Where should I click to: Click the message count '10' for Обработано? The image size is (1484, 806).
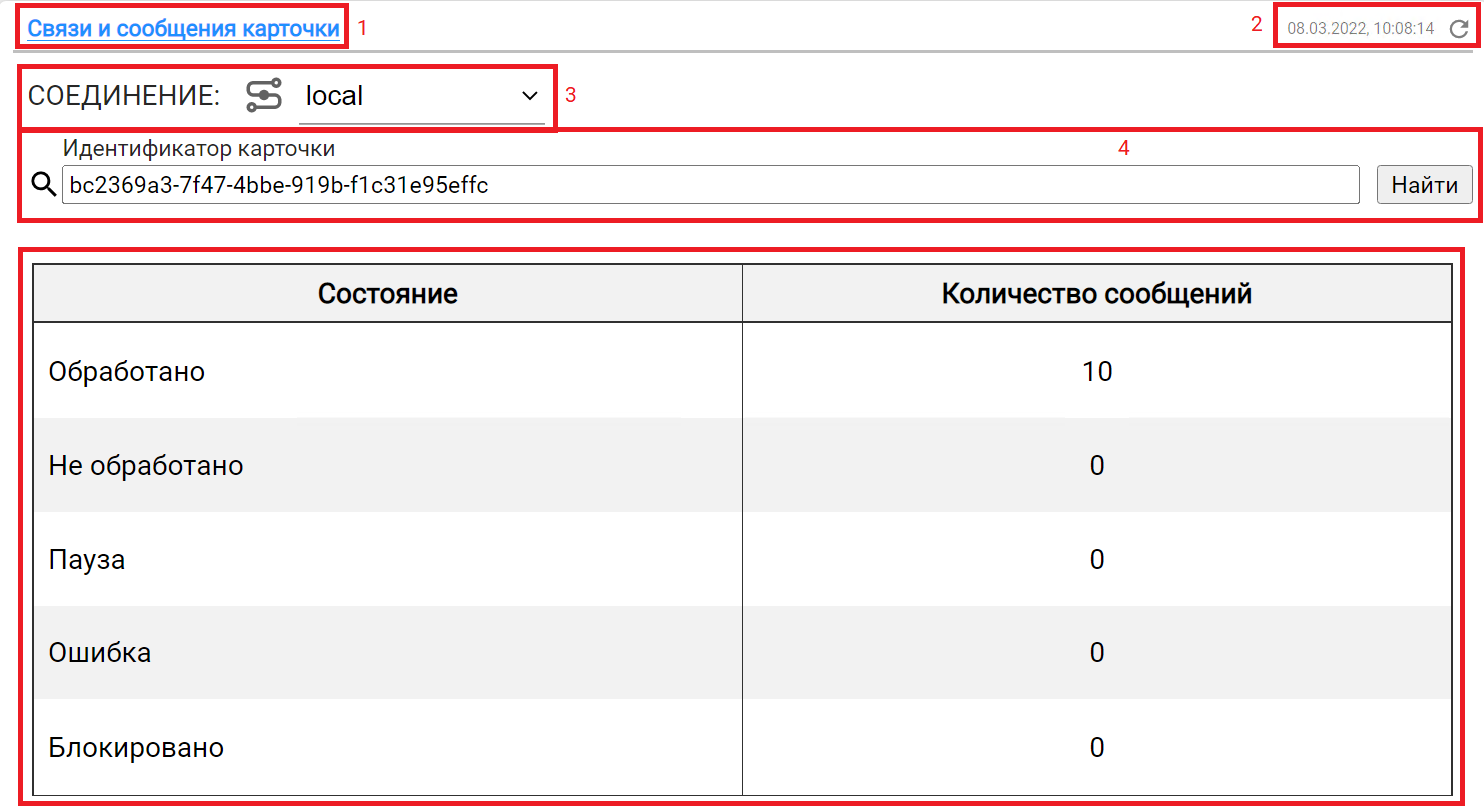[x=1097, y=370]
